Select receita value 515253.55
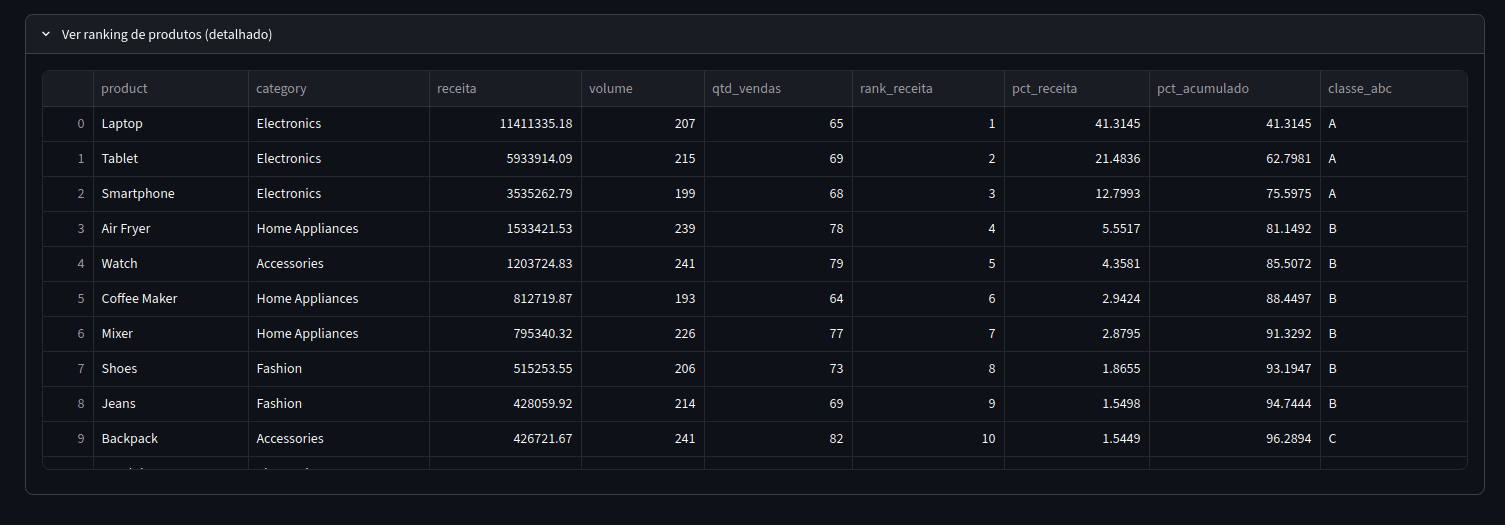This screenshot has height=525, width=1505. pos(505,369)
